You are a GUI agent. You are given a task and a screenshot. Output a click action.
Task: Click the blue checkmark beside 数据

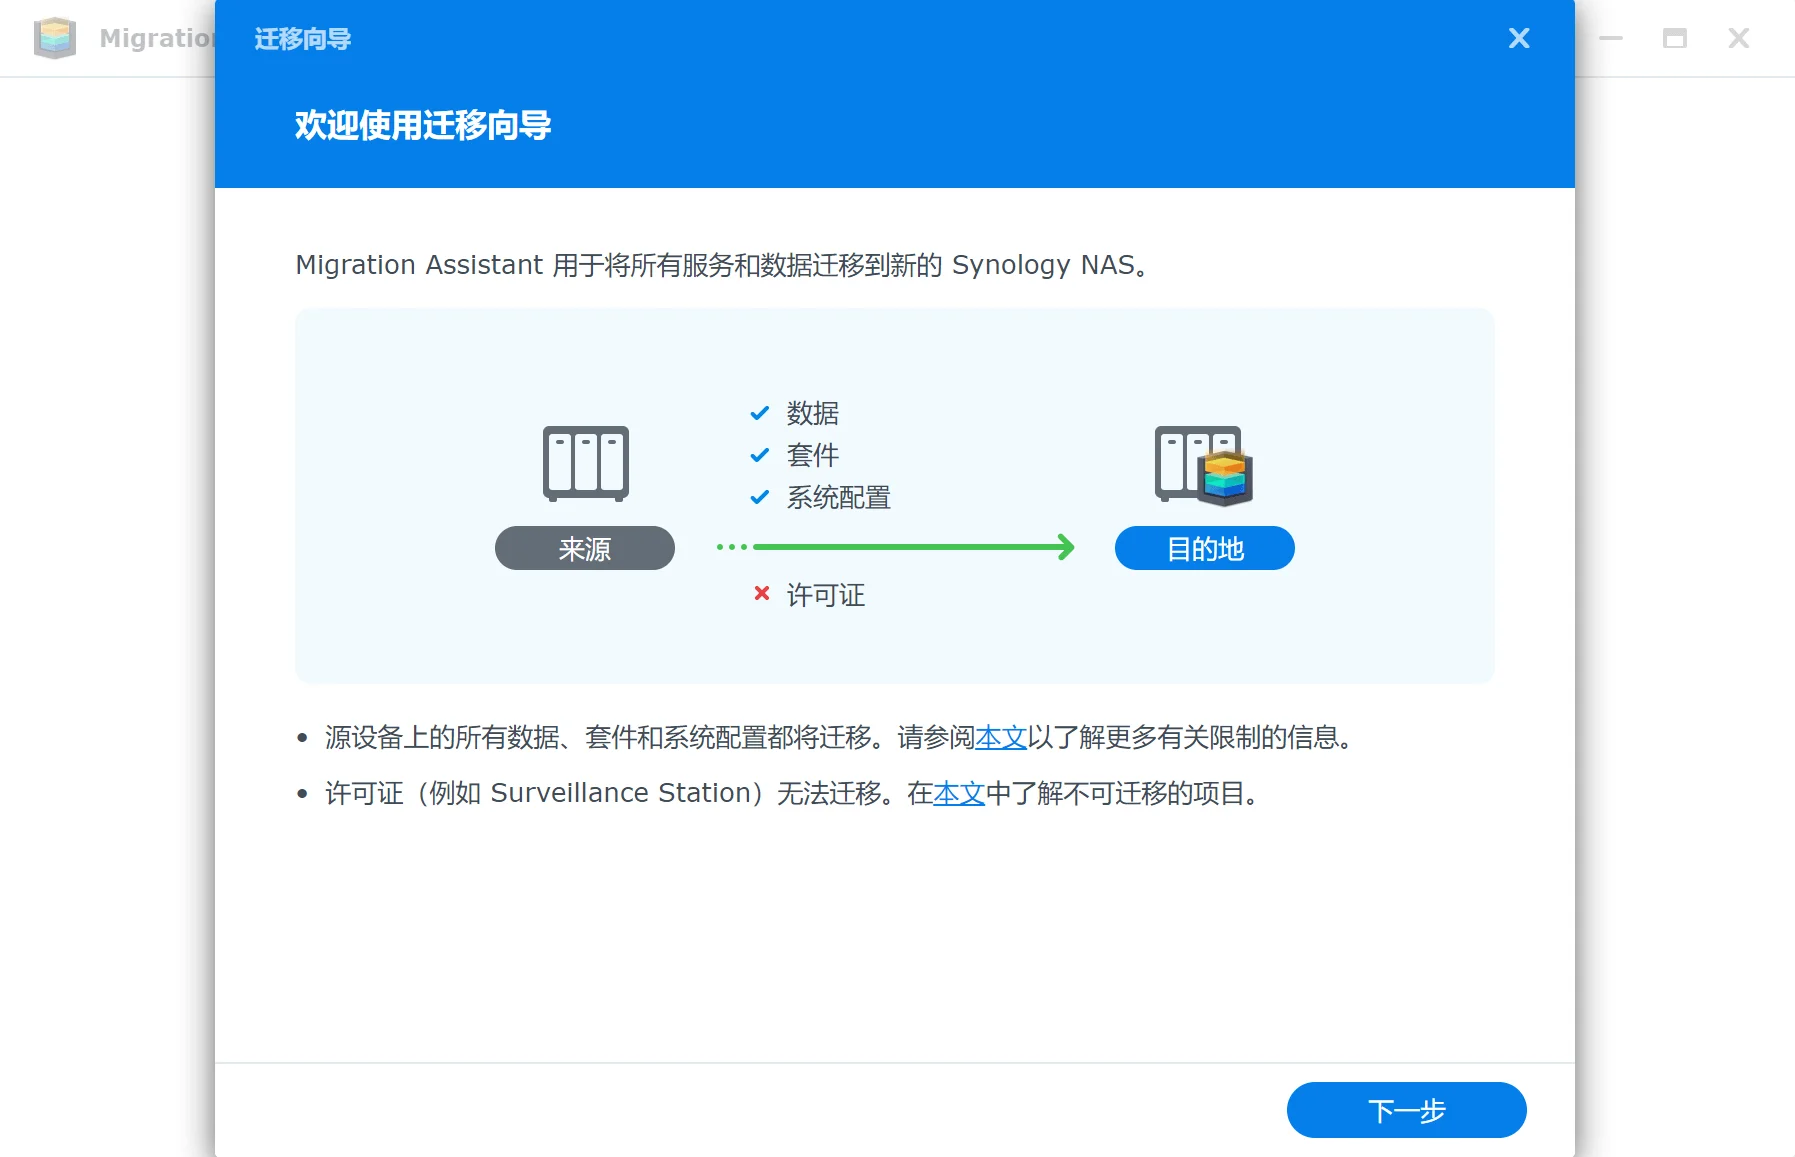click(760, 413)
